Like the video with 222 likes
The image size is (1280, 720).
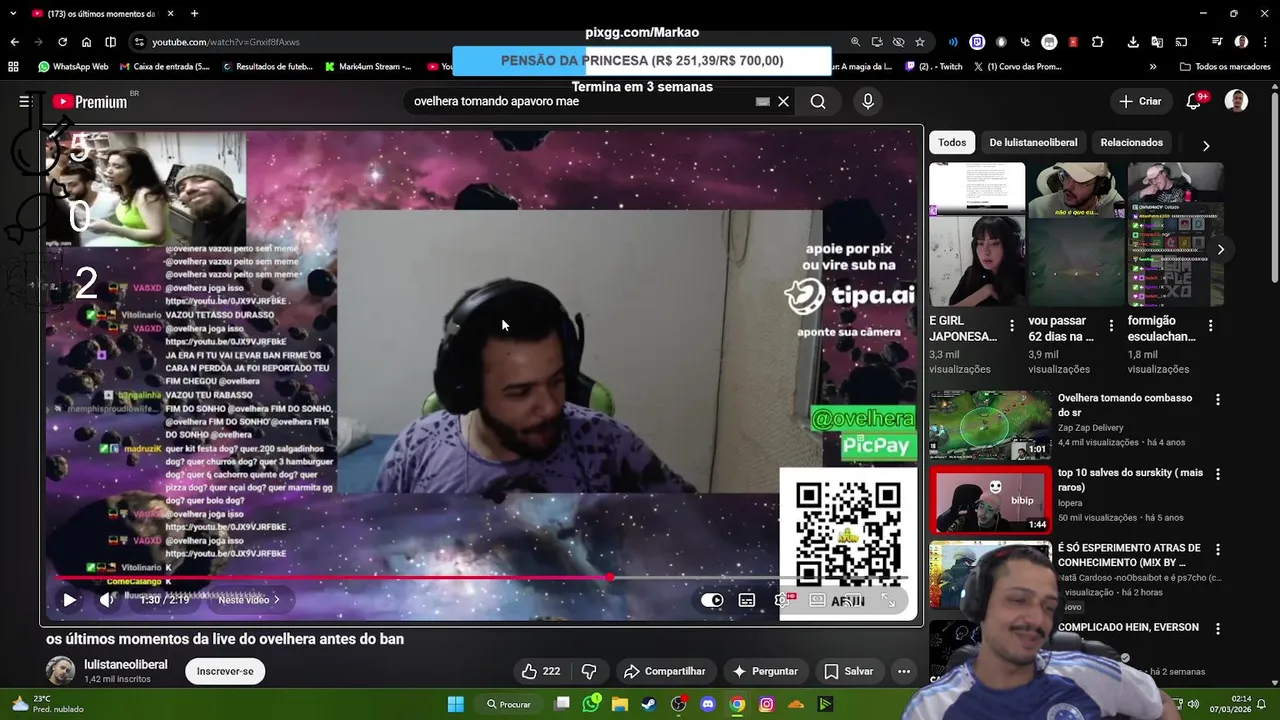point(540,671)
